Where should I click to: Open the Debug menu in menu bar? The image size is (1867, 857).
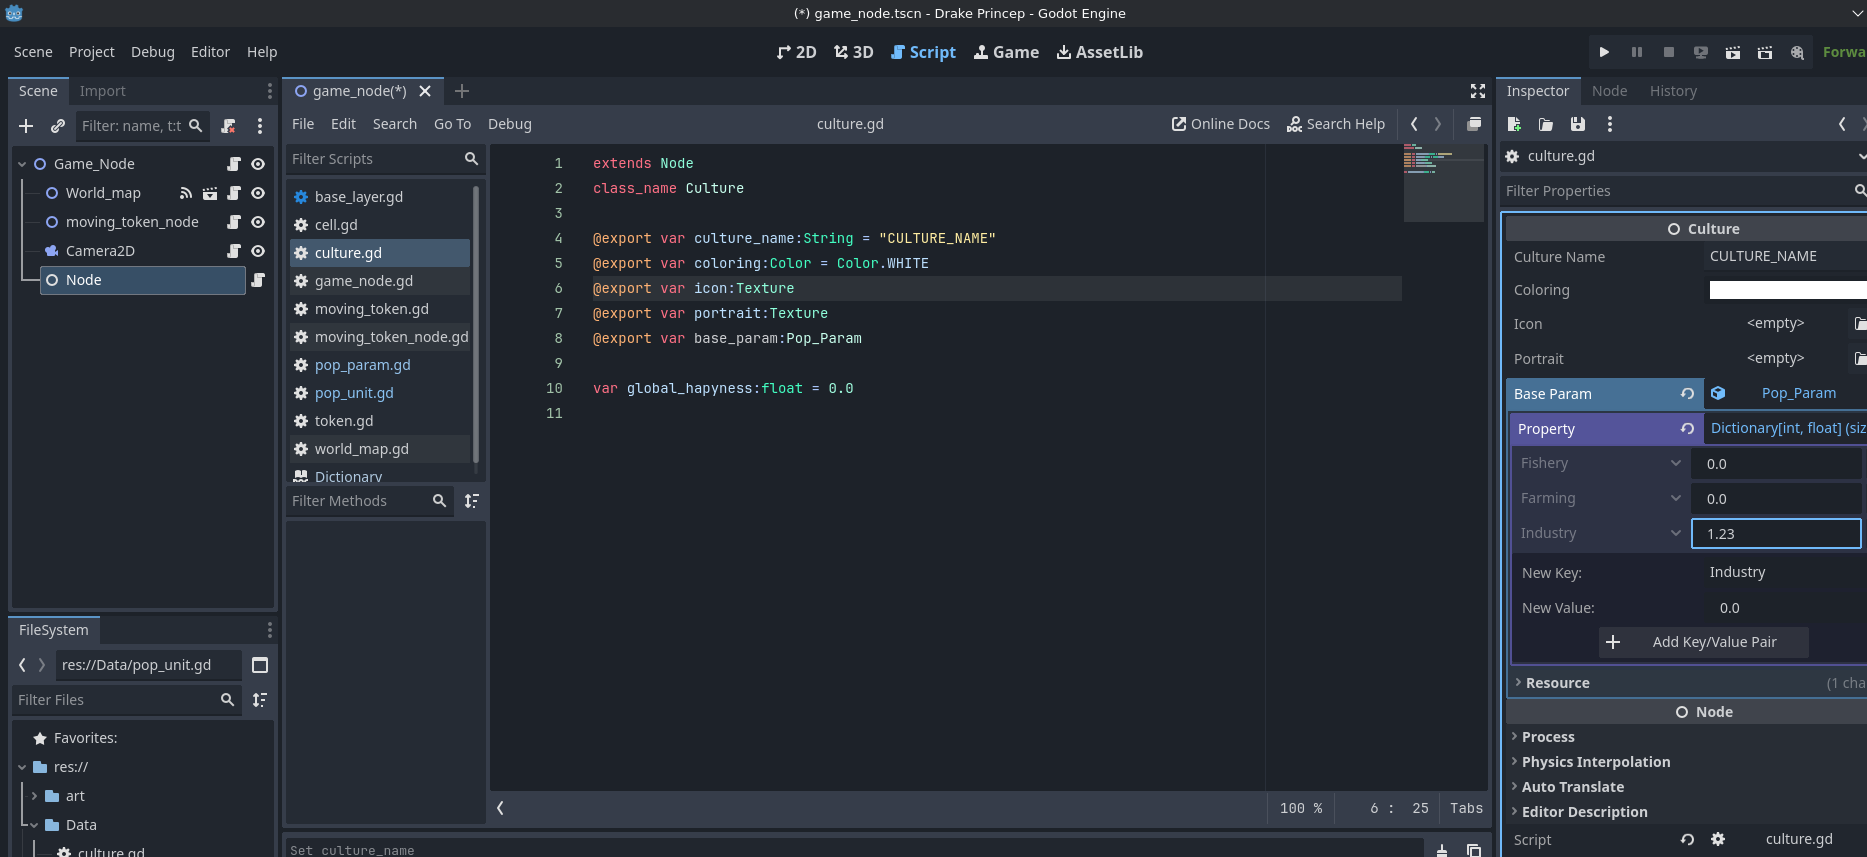[x=152, y=52]
